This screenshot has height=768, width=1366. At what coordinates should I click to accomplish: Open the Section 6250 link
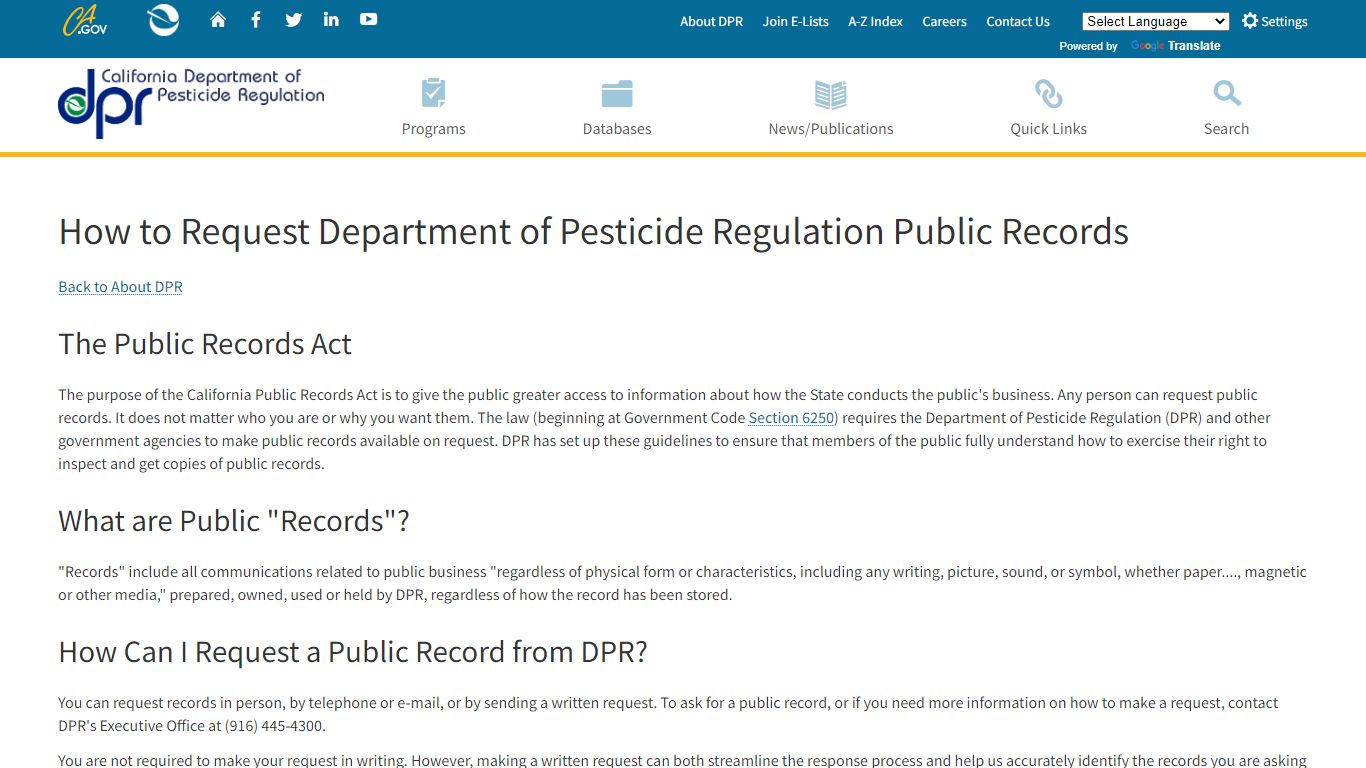coord(791,418)
